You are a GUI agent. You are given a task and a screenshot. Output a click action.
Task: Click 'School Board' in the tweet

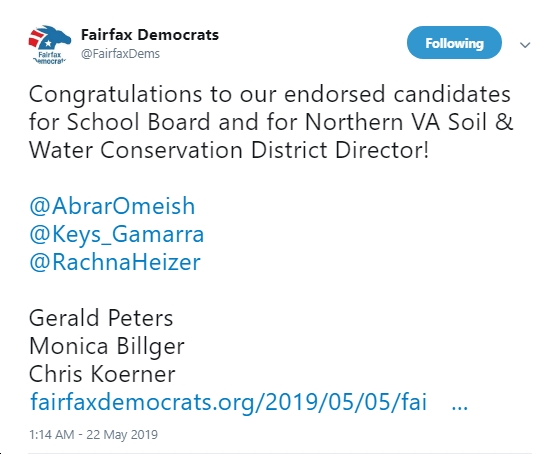(x=138, y=122)
